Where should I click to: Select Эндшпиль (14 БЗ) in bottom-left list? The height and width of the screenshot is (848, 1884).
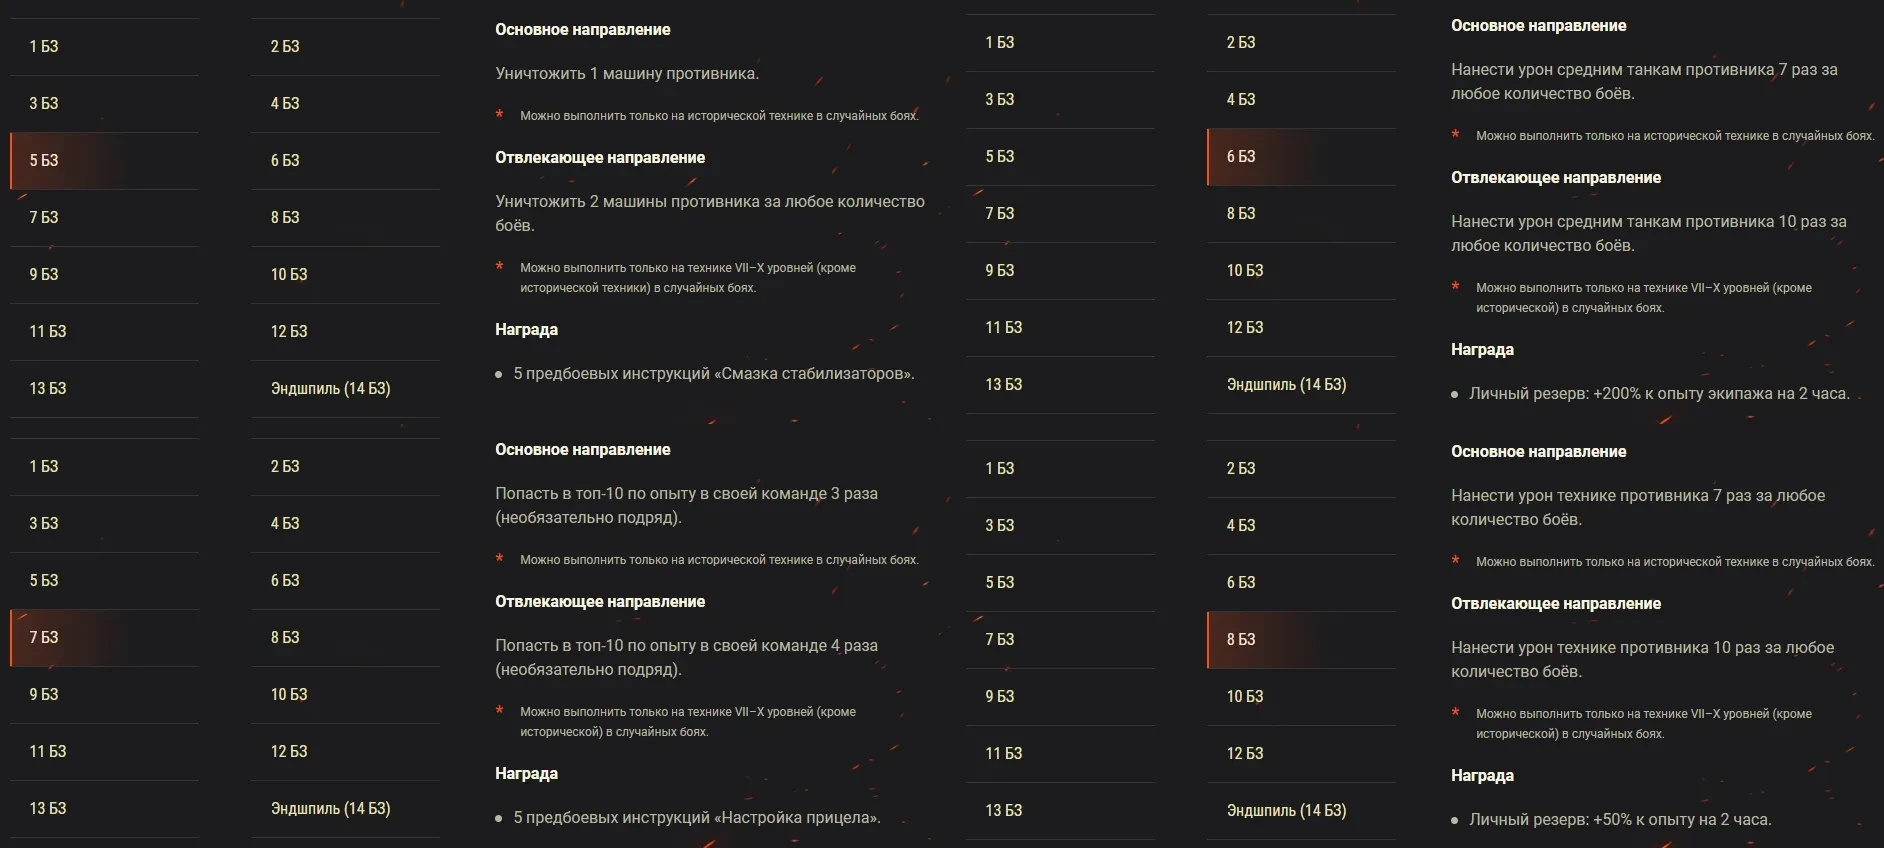pyautogui.click(x=330, y=809)
